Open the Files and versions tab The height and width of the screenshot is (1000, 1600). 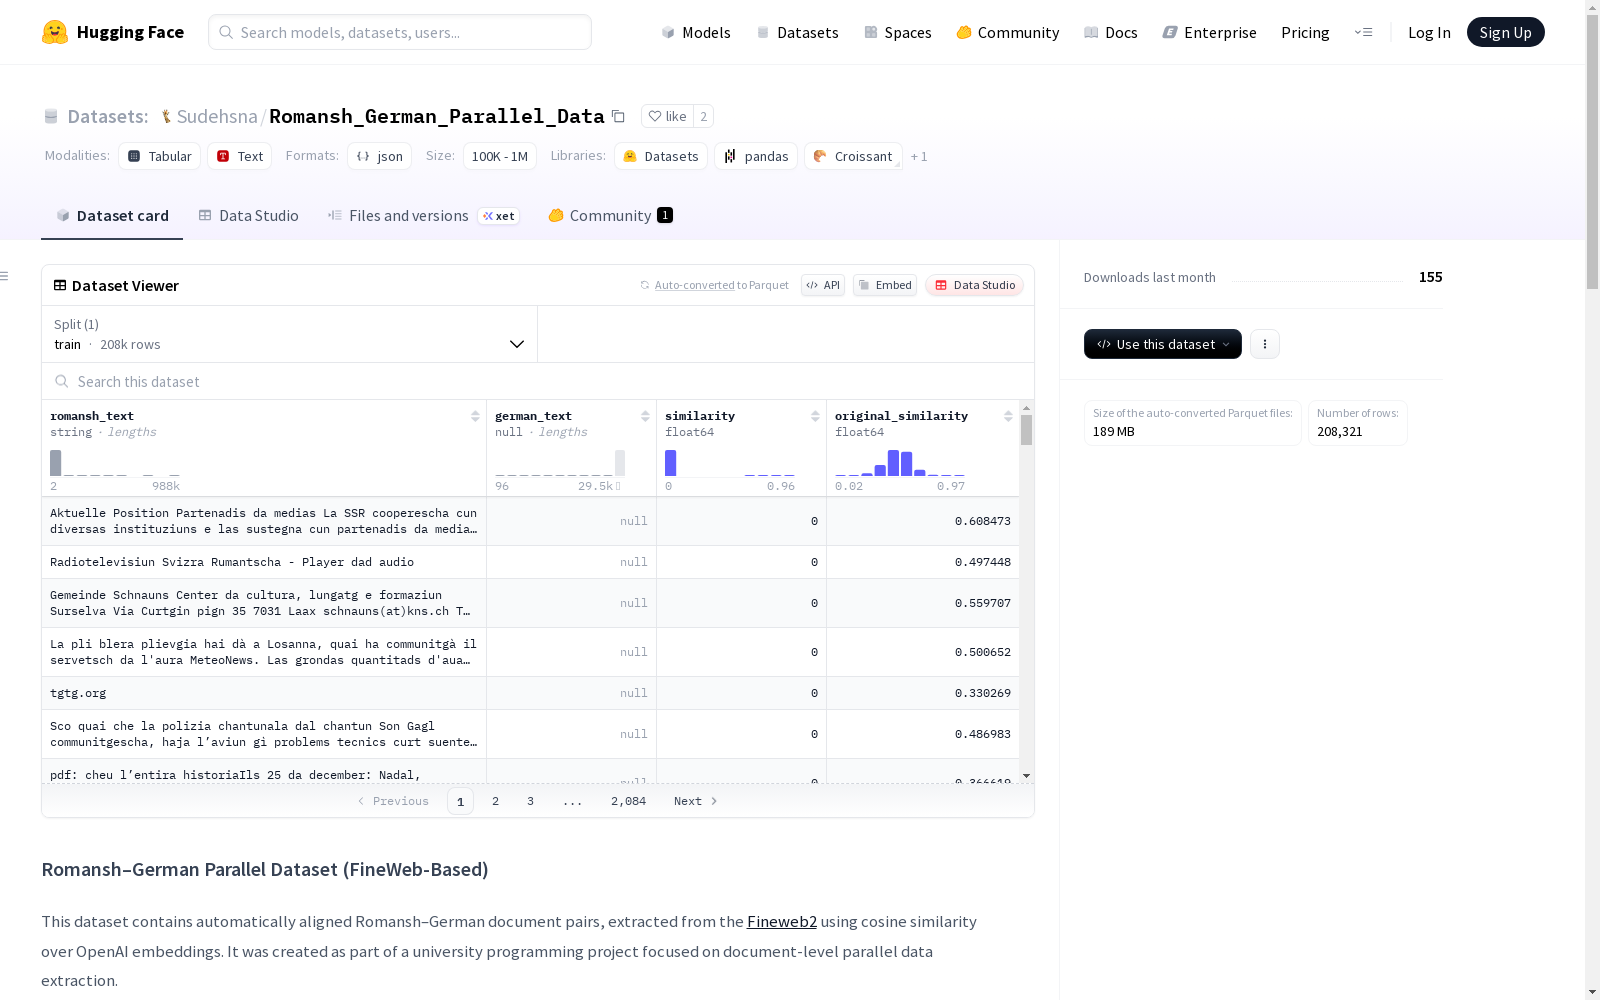423,216
